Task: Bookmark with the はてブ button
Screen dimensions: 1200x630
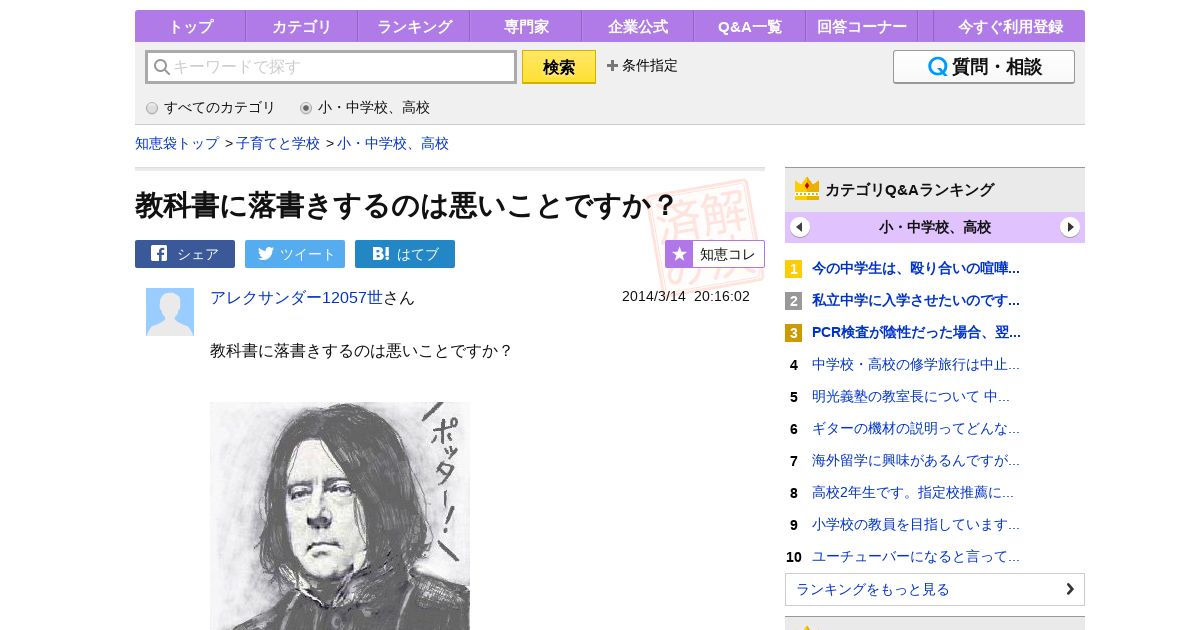Action: 405,254
